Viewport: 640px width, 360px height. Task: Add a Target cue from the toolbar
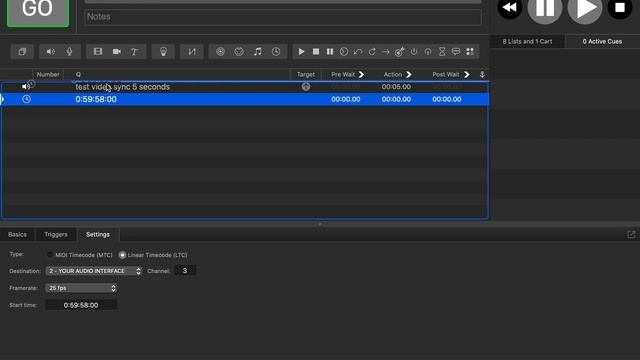click(400, 52)
